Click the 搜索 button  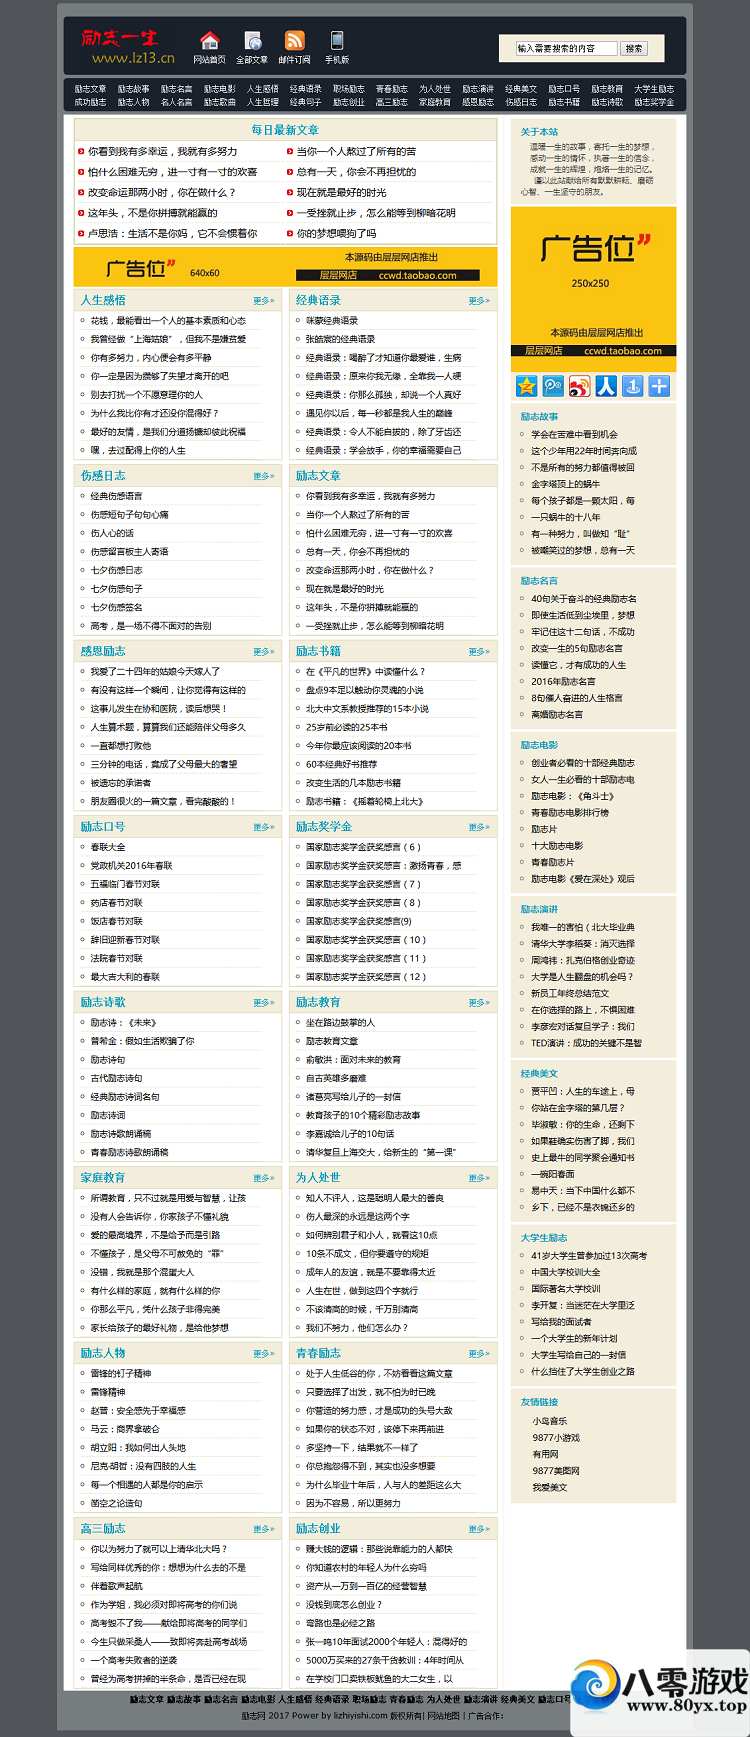click(634, 48)
